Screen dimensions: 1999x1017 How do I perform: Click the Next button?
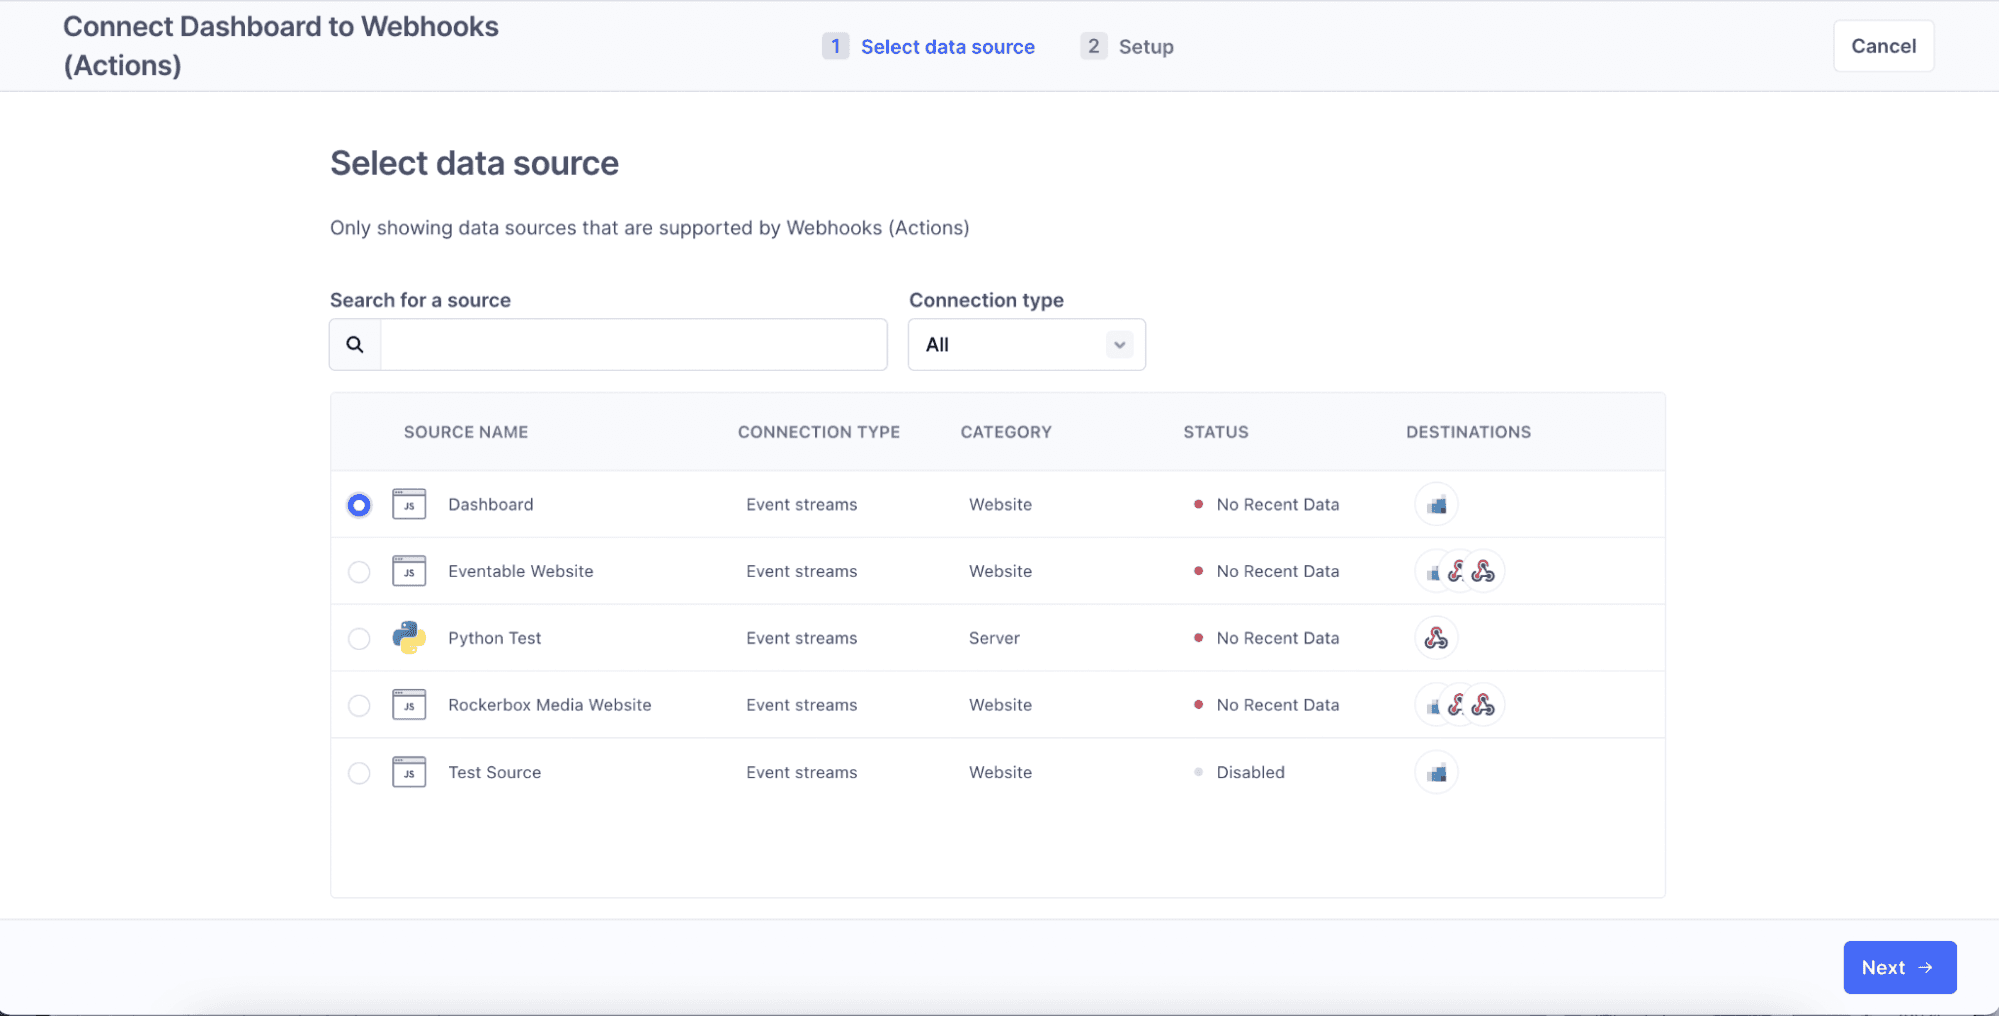pos(1899,967)
